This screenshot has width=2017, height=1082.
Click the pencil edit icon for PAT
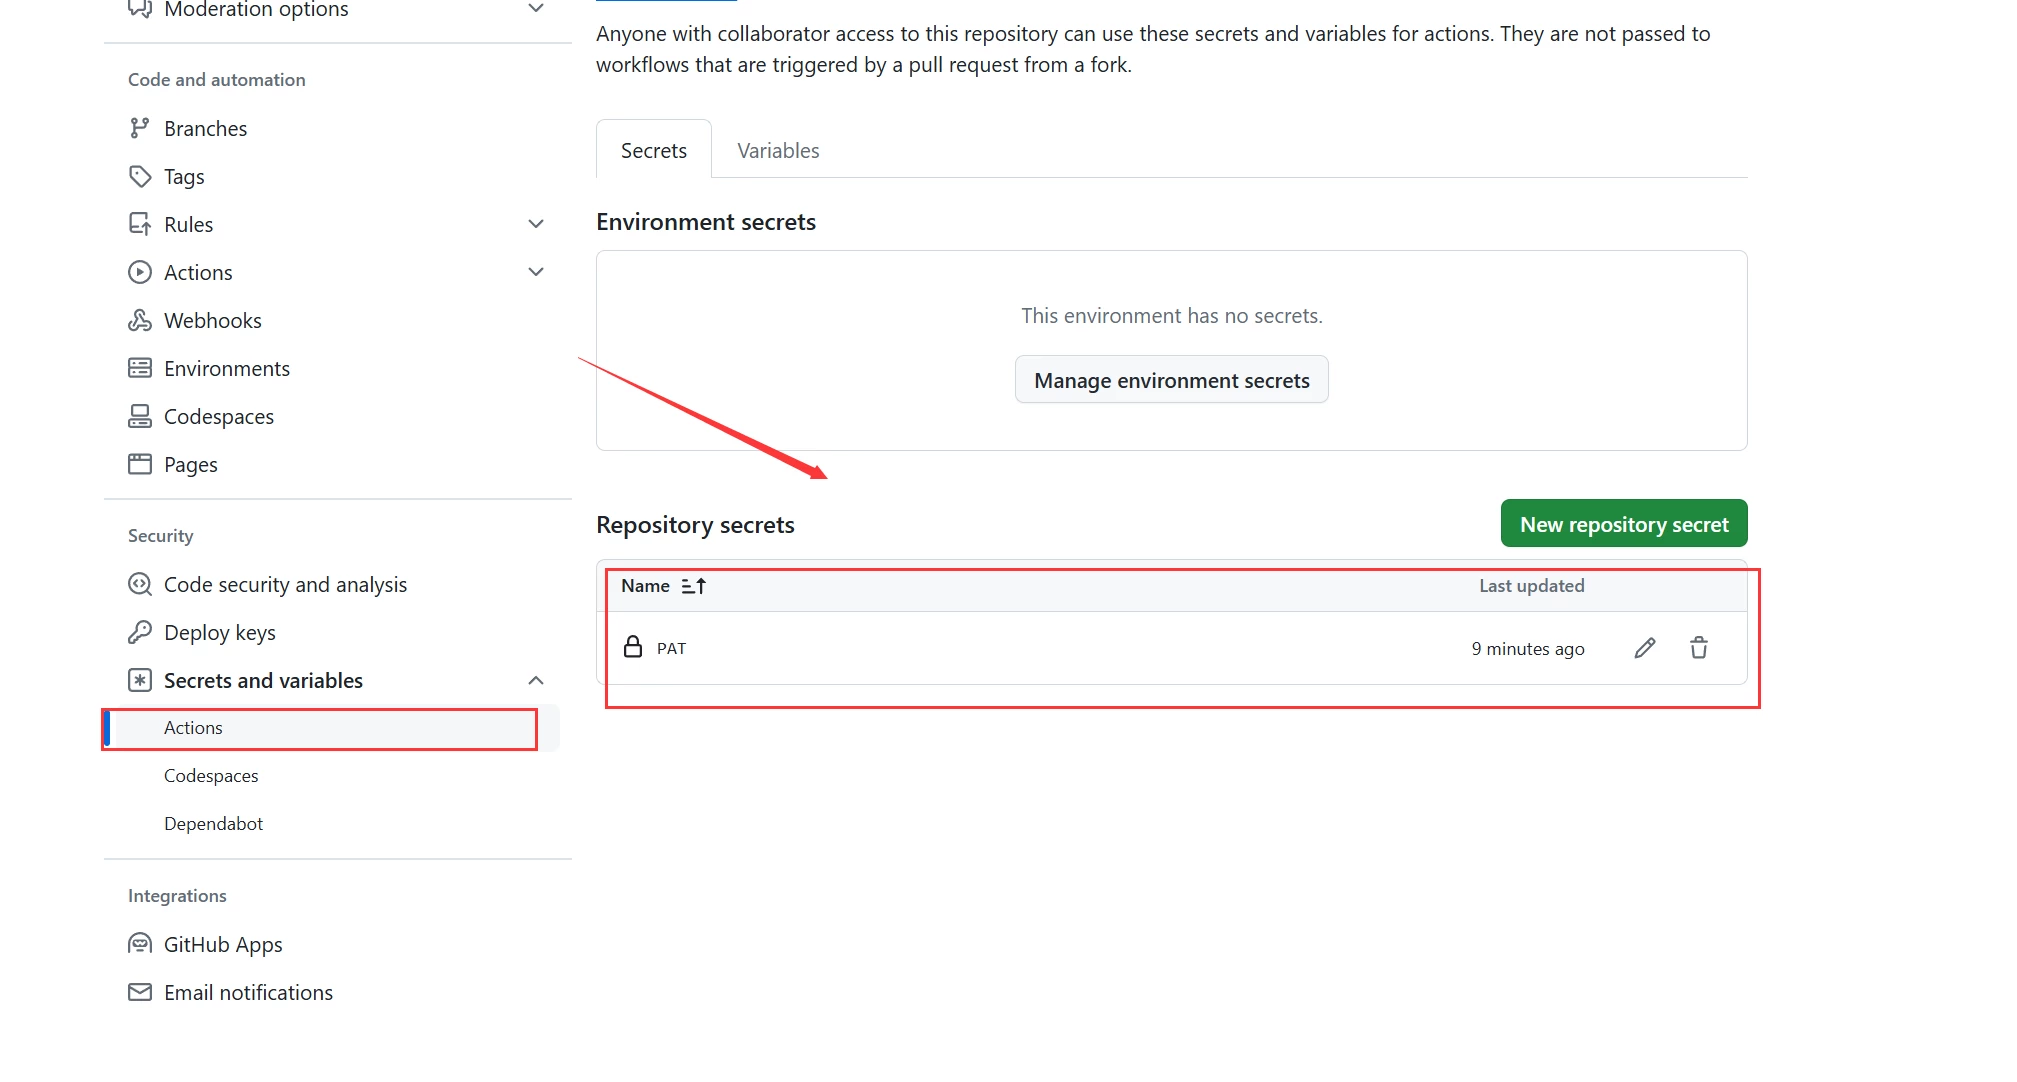[x=1644, y=648]
